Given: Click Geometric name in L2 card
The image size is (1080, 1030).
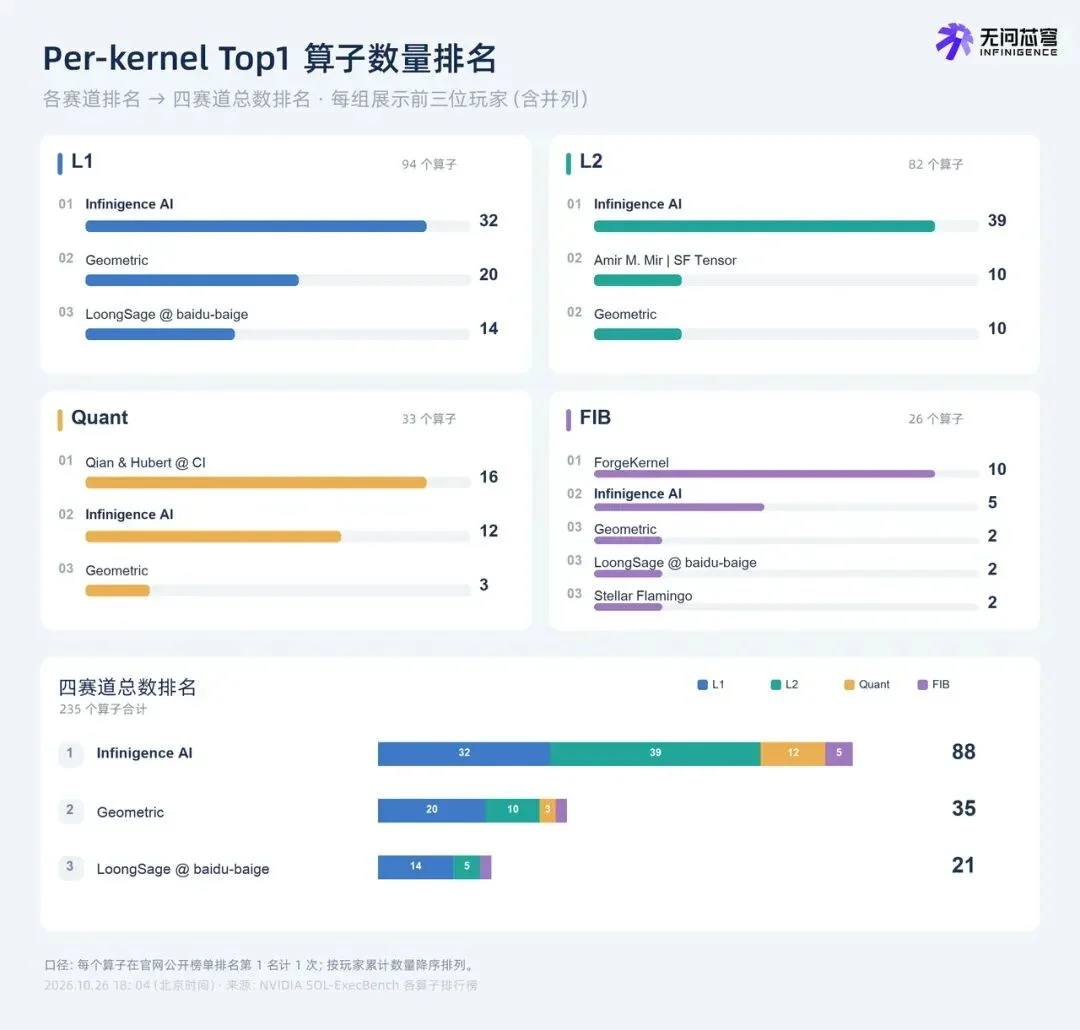Looking at the screenshot, I should (625, 314).
